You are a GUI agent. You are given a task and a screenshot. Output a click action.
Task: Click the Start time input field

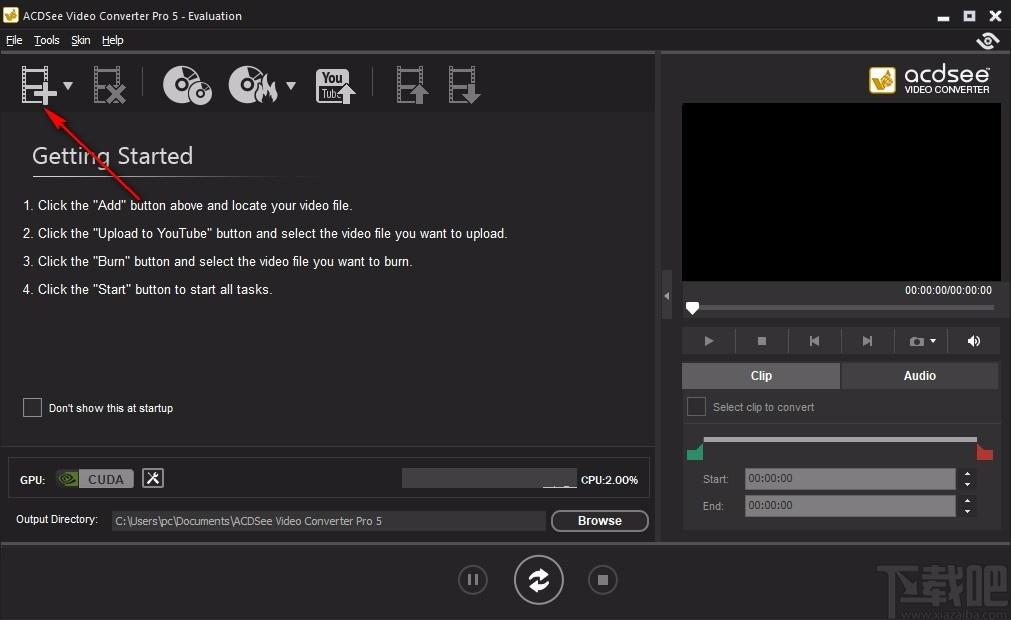point(850,479)
